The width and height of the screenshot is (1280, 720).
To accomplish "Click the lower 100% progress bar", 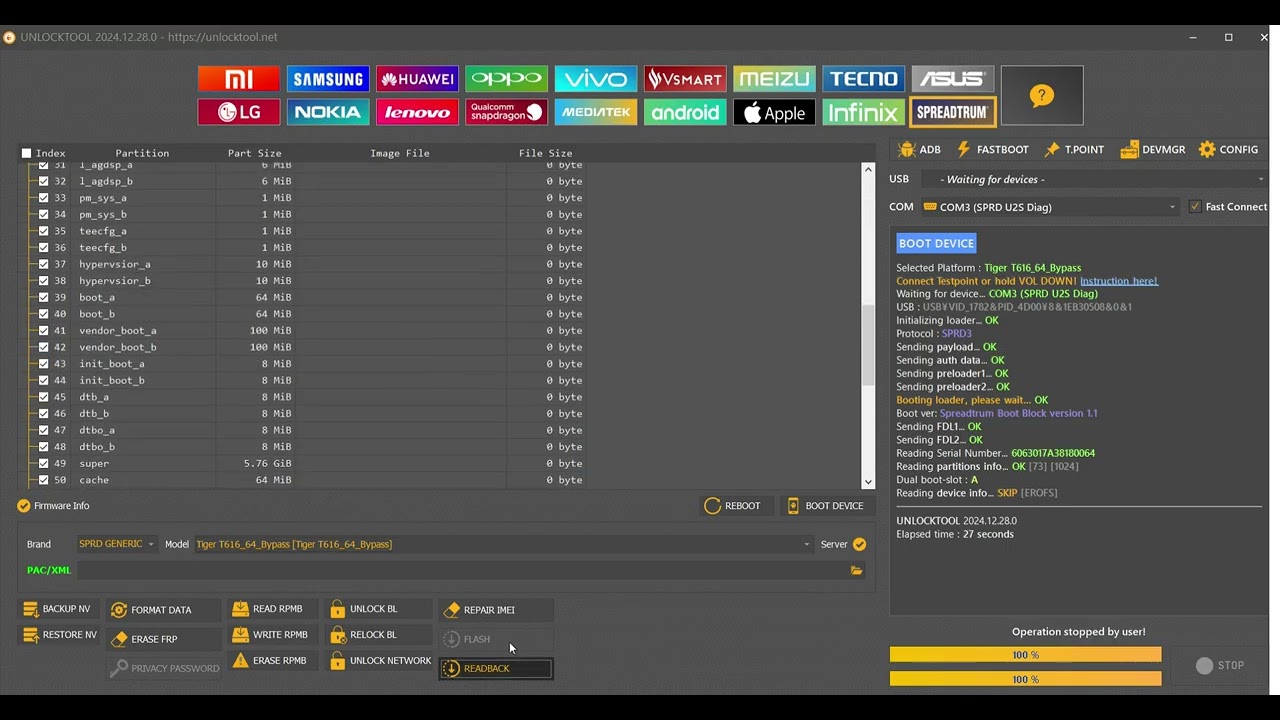I will [1025, 680].
